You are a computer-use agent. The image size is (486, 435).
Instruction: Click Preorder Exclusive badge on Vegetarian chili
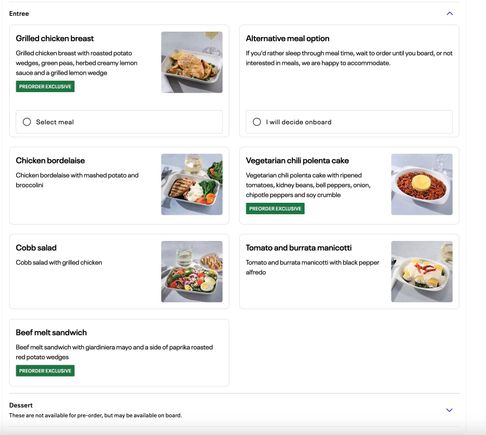click(x=275, y=209)
